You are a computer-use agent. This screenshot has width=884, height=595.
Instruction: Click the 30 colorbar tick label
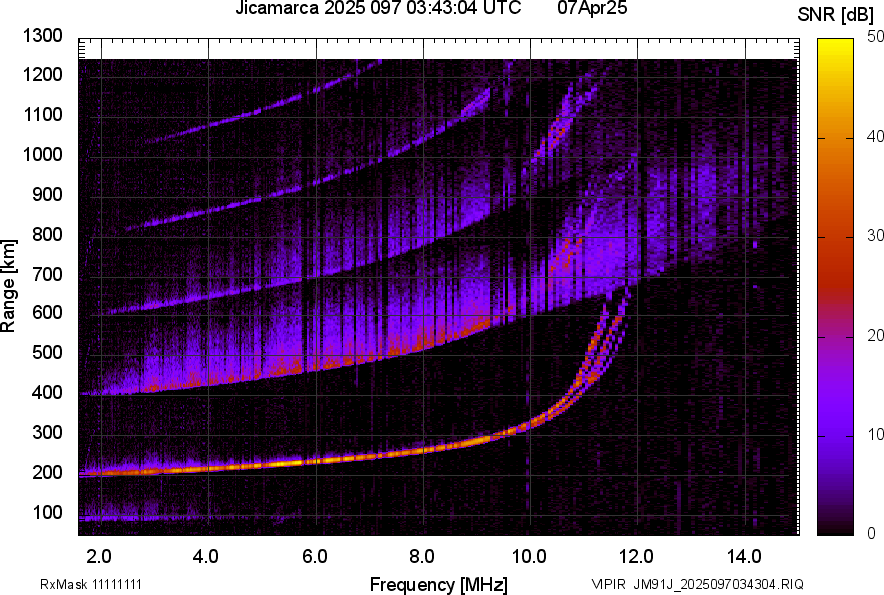[876, 236]
